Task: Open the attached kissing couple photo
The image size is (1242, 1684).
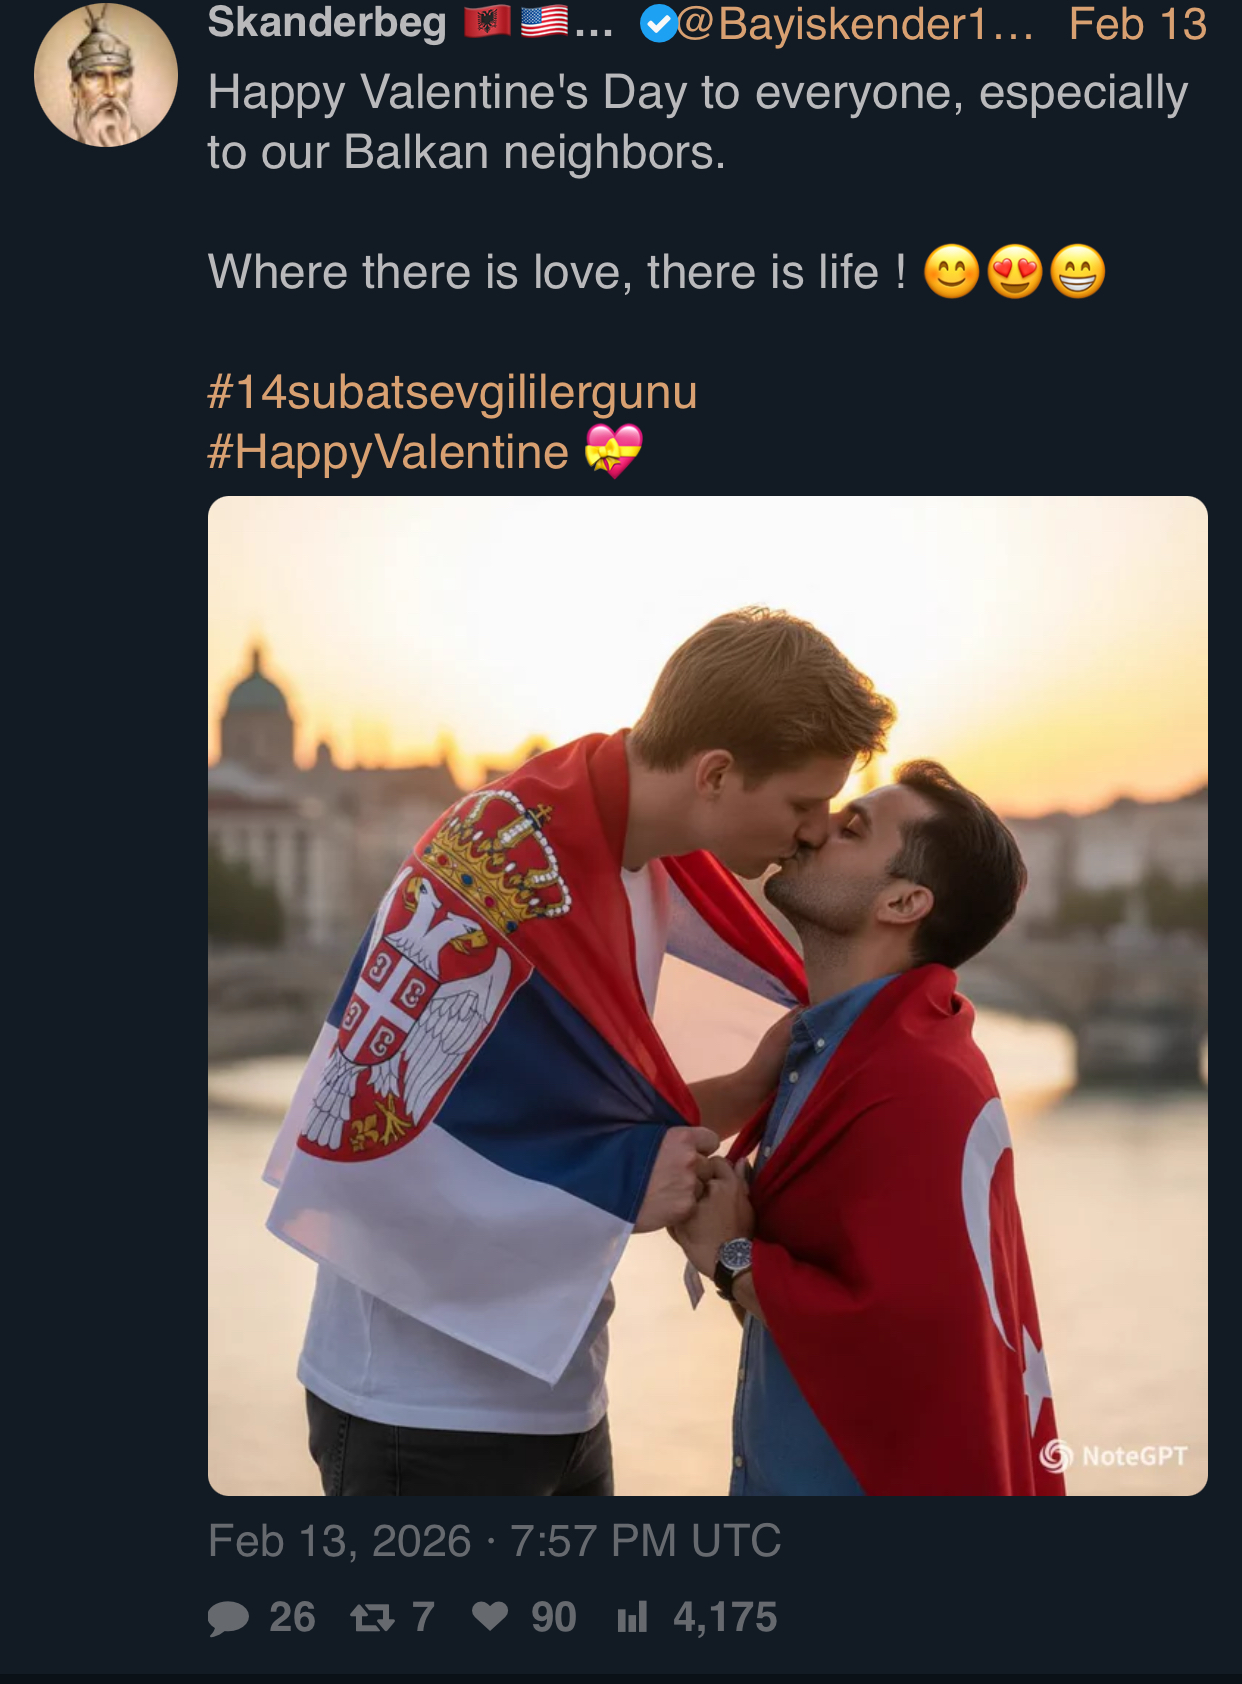Action: 707,995
